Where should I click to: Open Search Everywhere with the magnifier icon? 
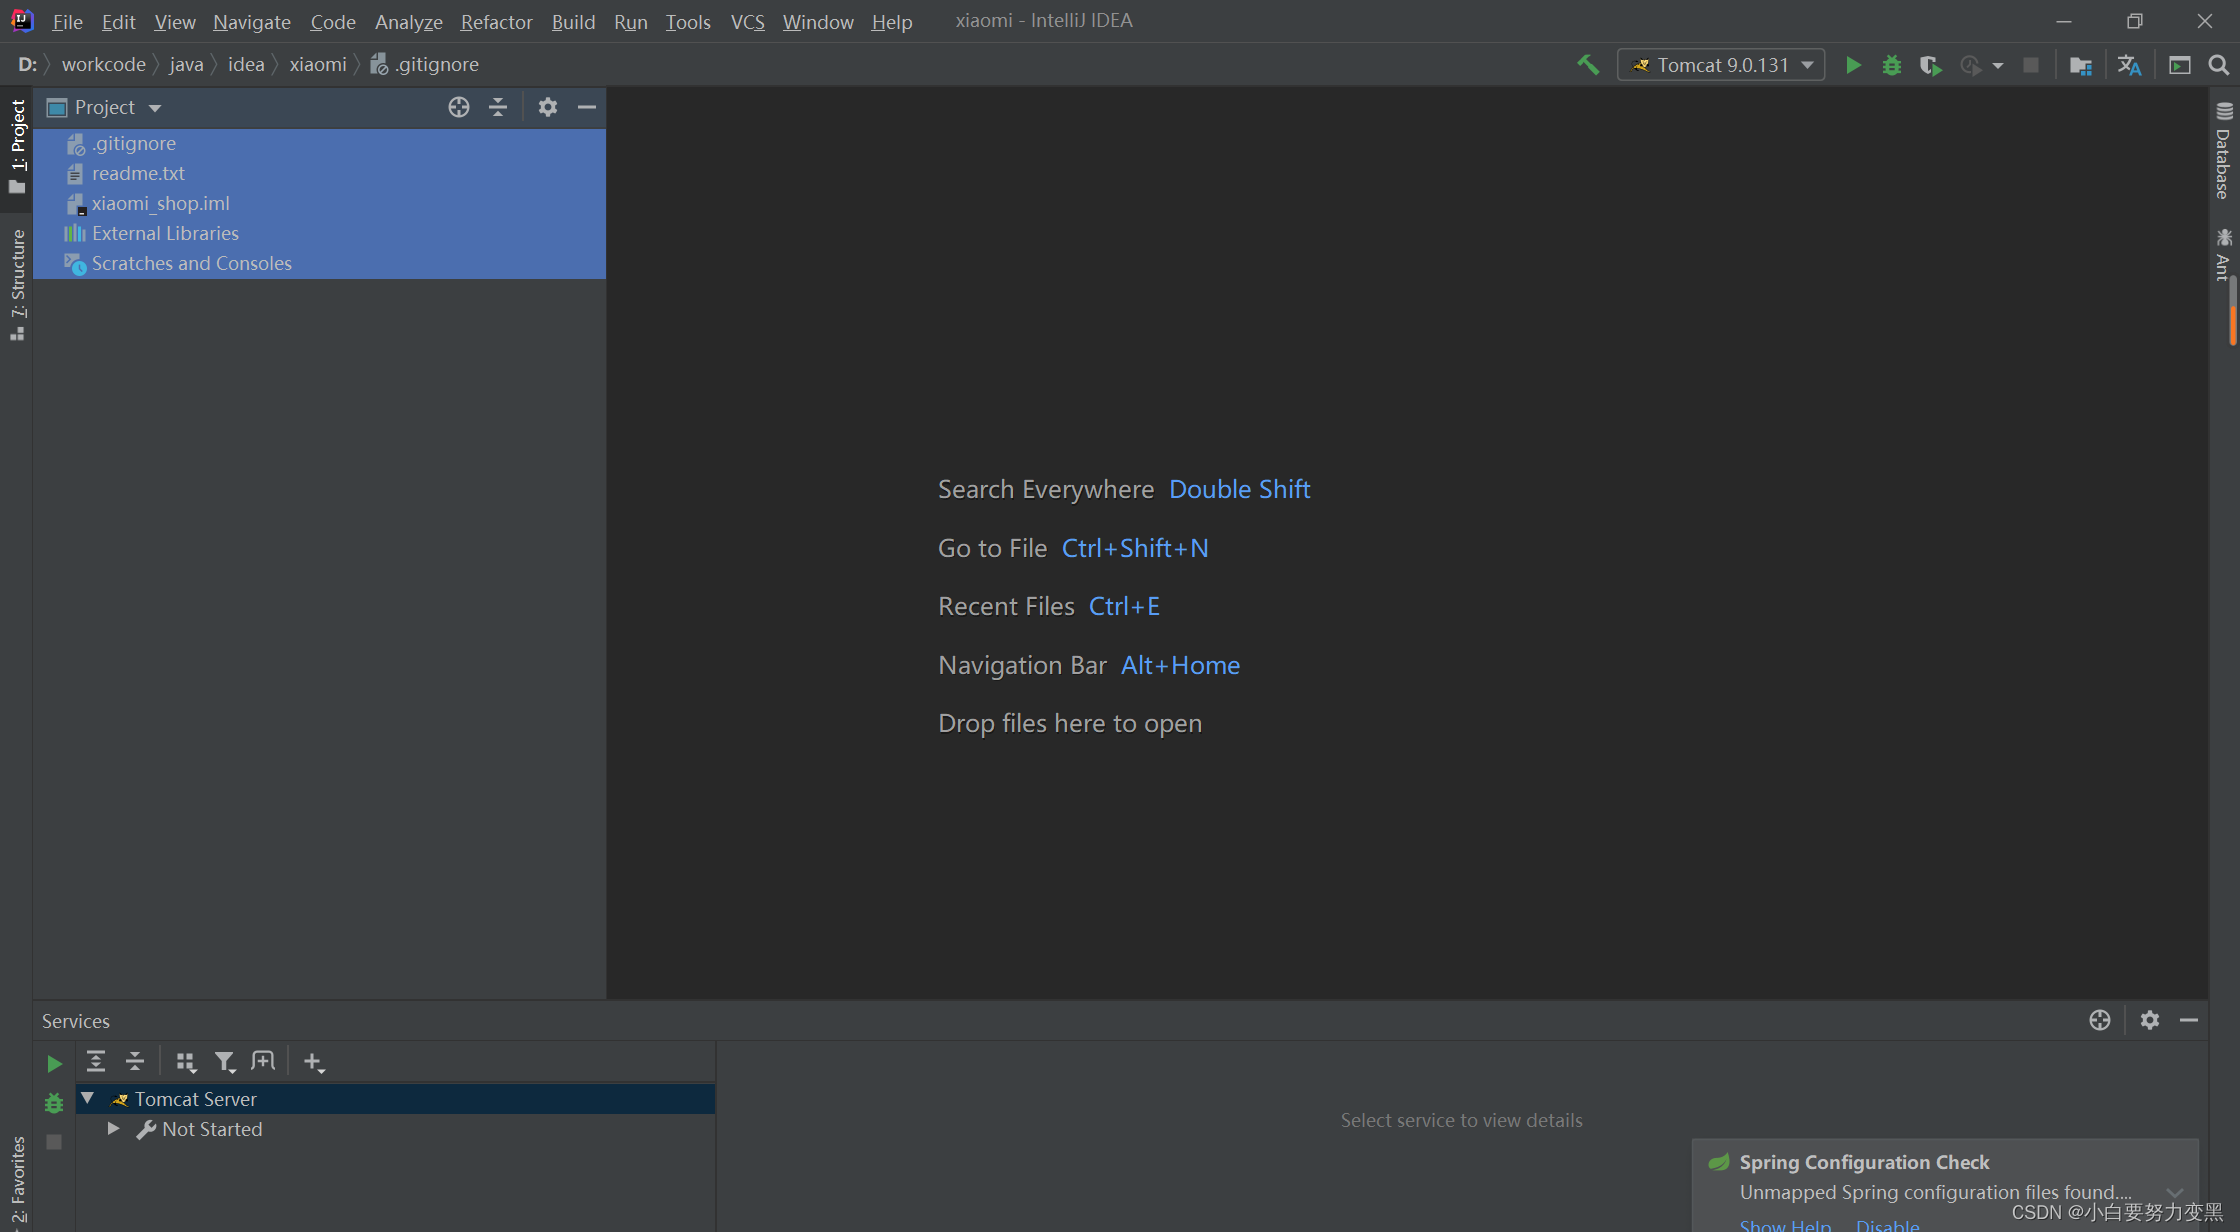[x=2218, y=65]
